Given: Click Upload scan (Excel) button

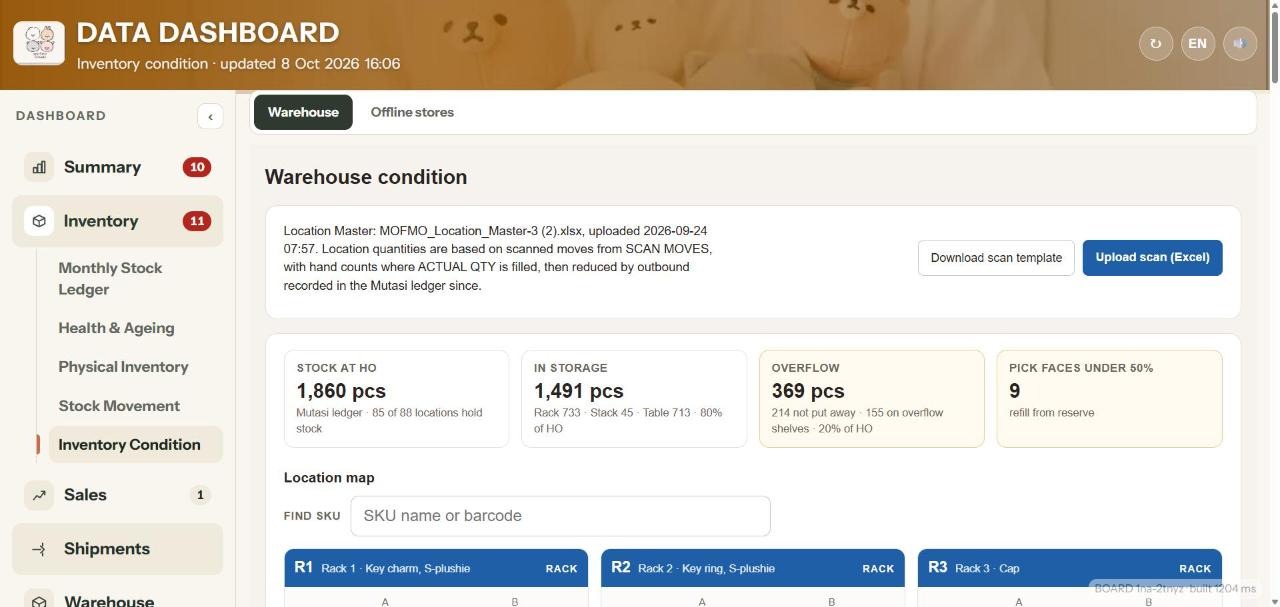Looking at the screenshot, I should pos(1152,258).
